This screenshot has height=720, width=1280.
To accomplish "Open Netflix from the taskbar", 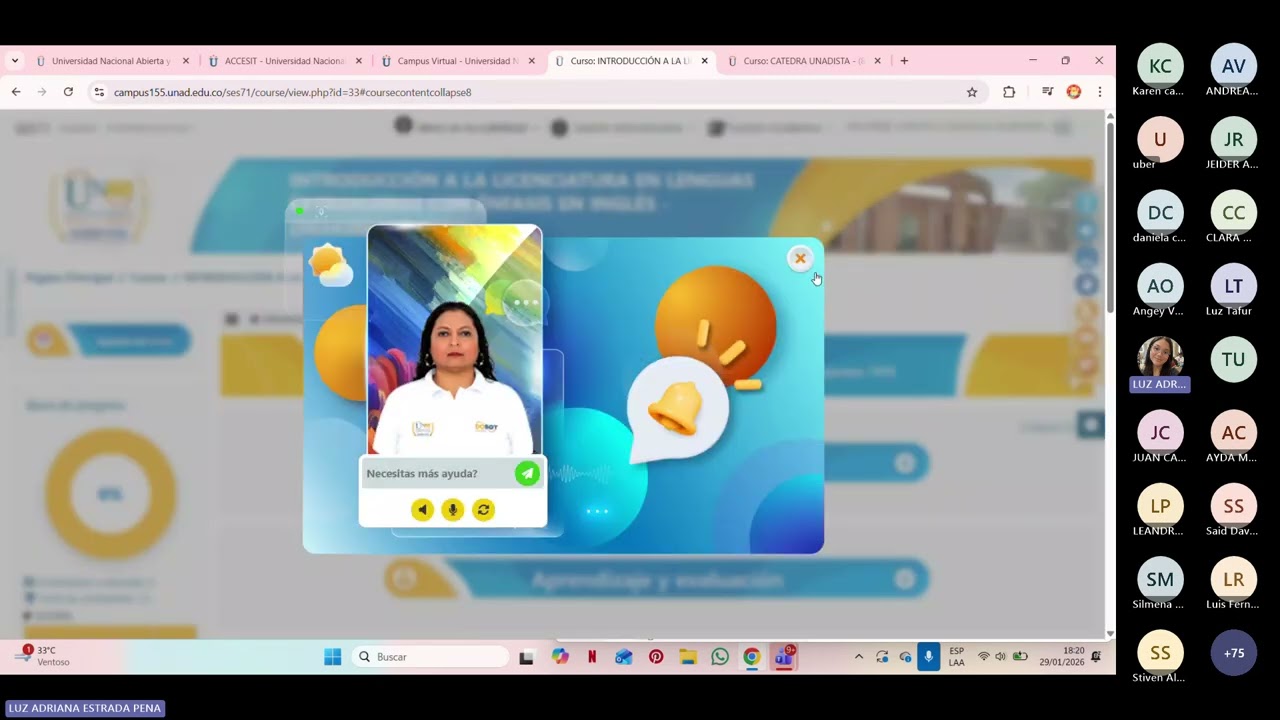I will (592, 657).
